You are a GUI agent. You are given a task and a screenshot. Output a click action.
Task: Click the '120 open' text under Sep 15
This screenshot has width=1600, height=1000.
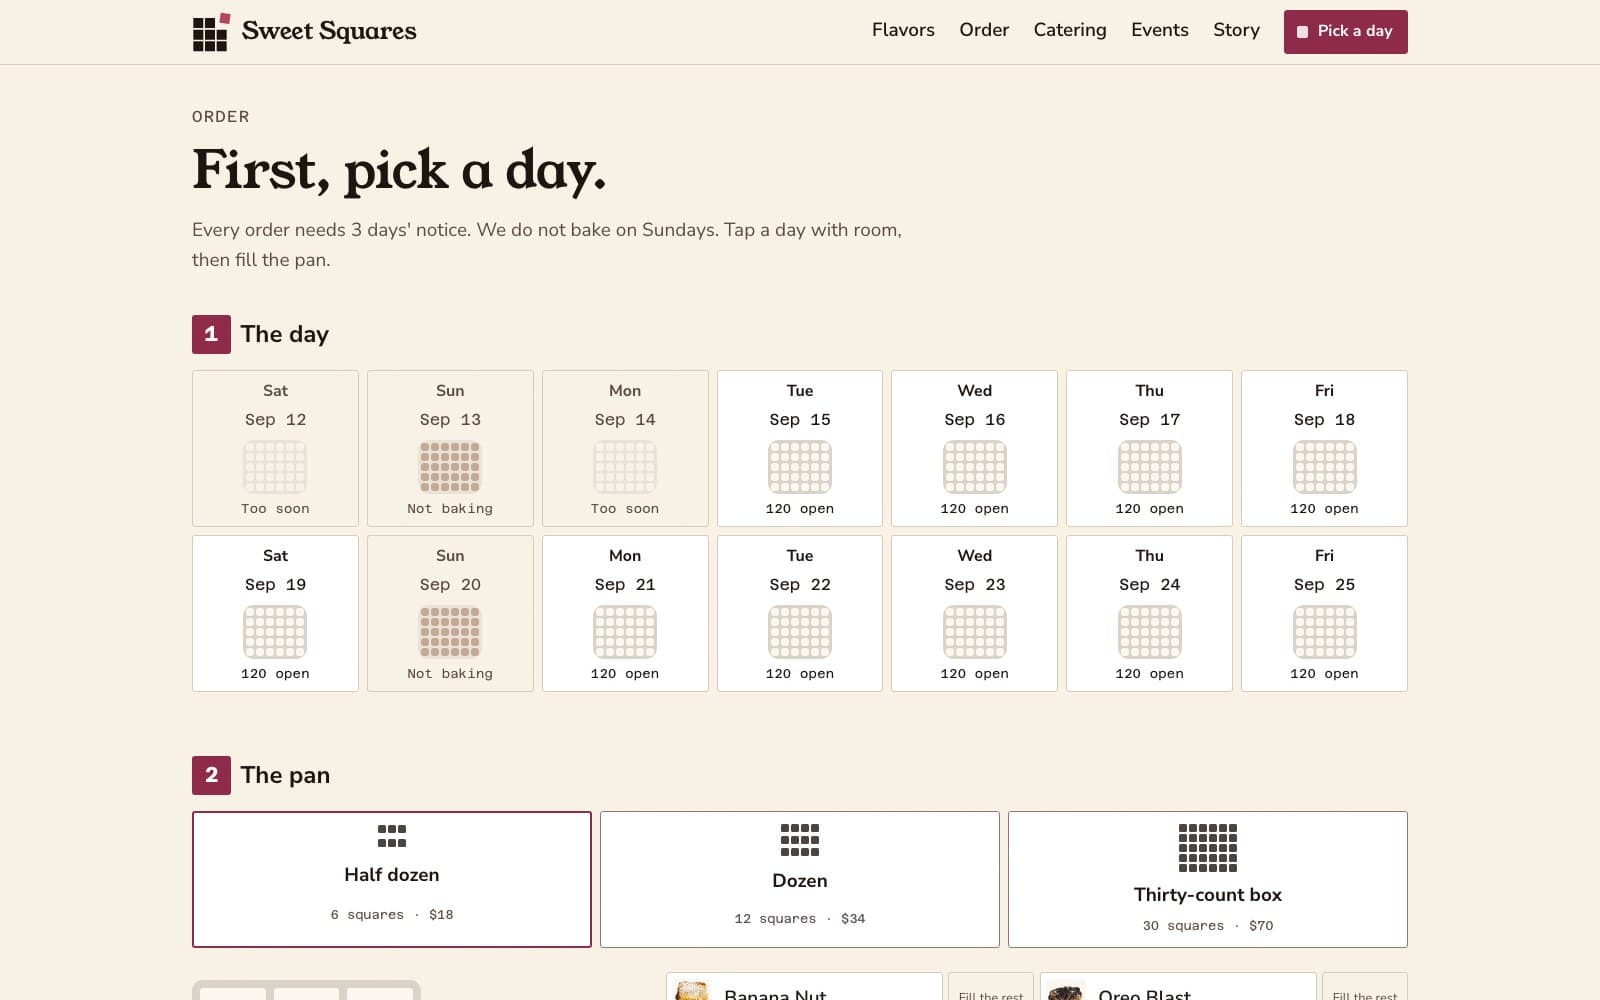pyautogui.click(x=800, y=509)
